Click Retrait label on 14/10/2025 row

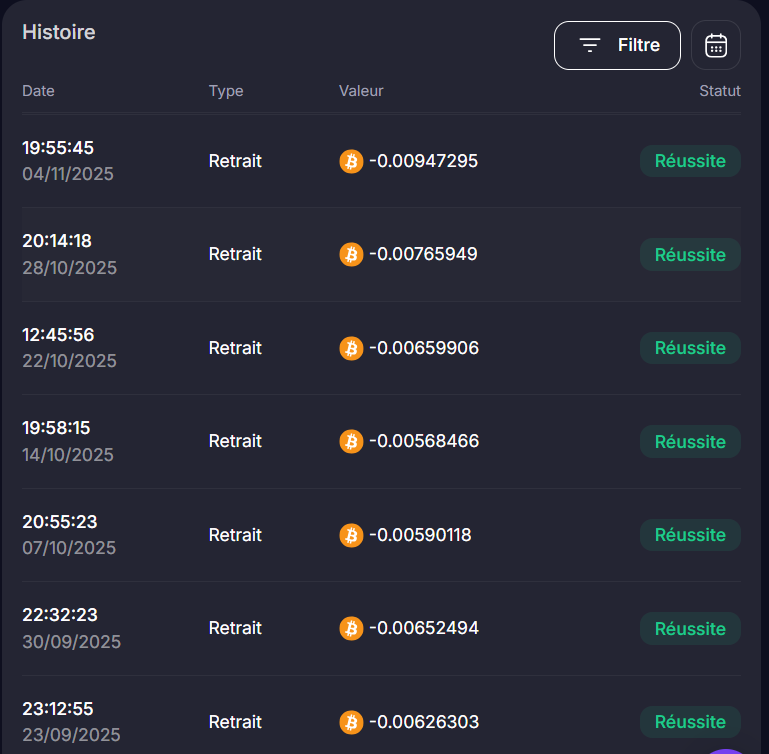point(235,441)
